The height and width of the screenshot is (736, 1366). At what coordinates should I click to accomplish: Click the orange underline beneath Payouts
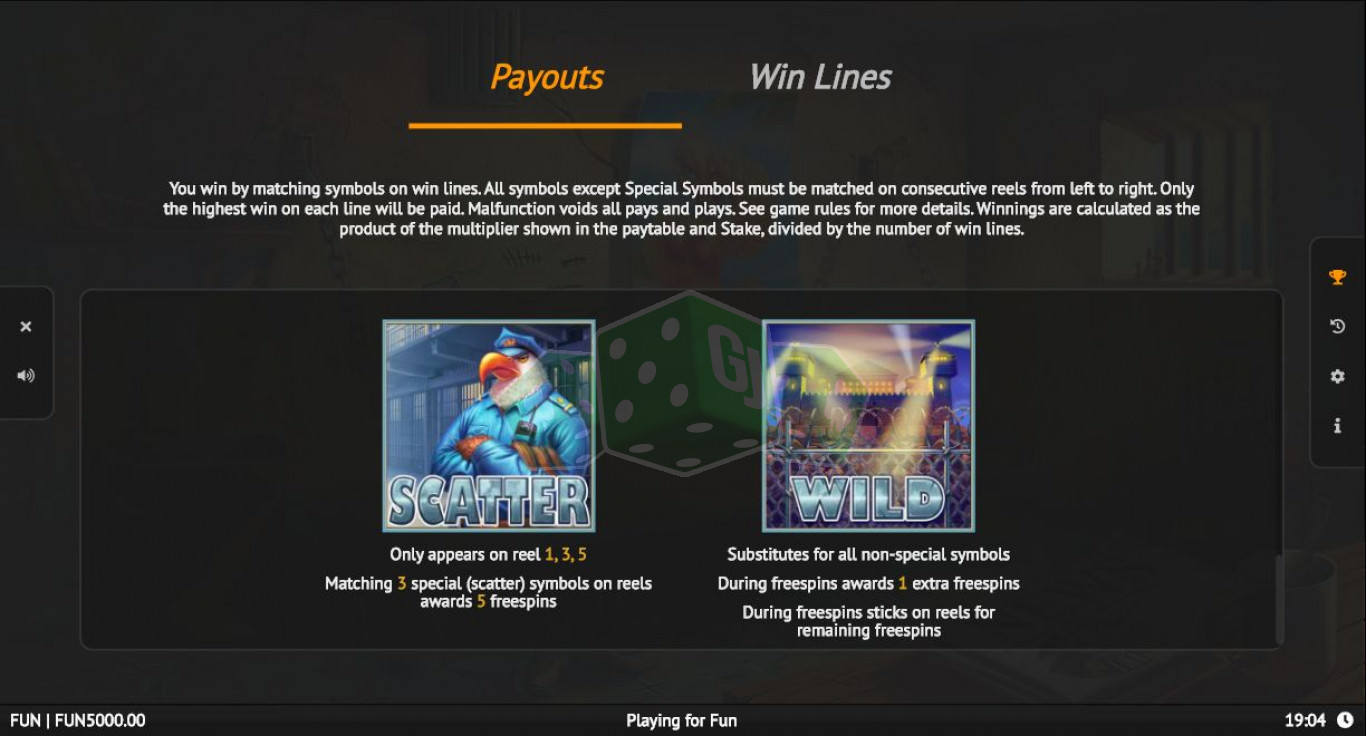point(545,126)
